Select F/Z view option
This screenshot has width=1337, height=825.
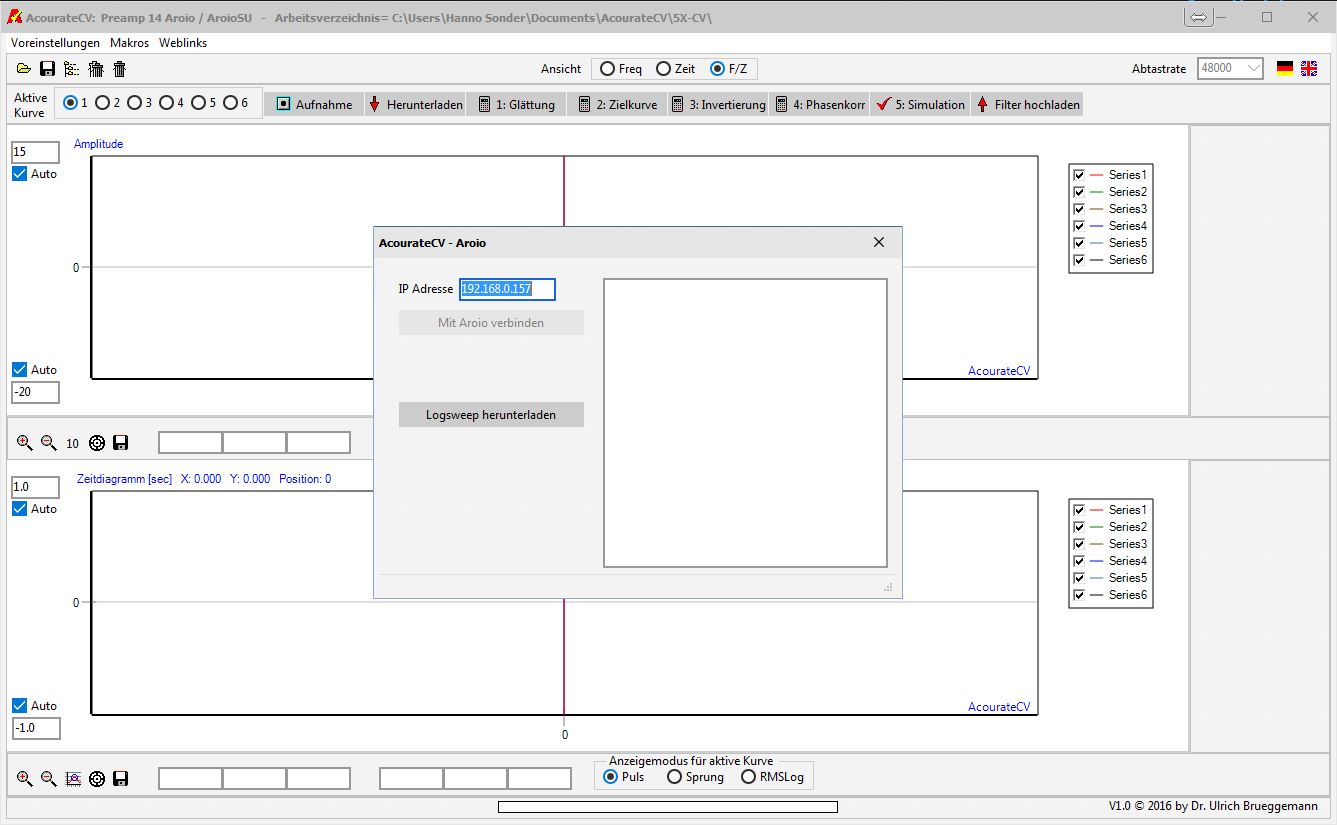pos(729,69)
